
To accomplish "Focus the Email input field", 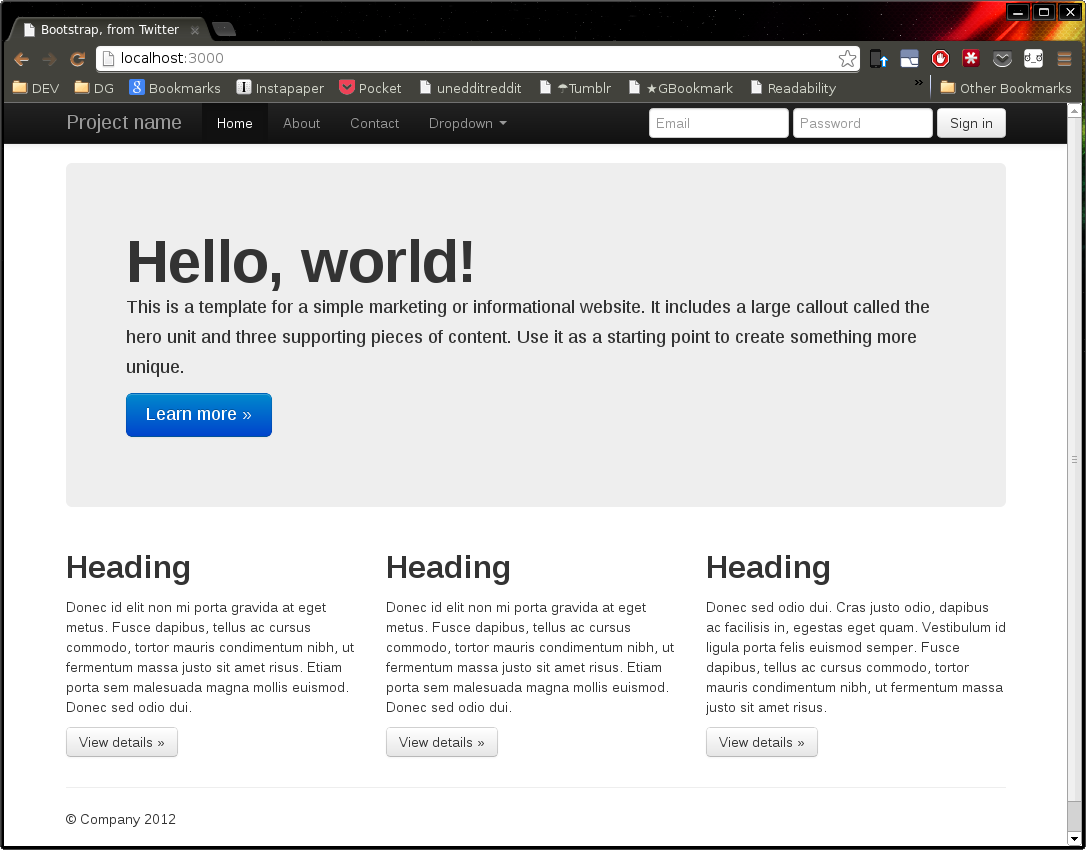I will tap(718, 123).
